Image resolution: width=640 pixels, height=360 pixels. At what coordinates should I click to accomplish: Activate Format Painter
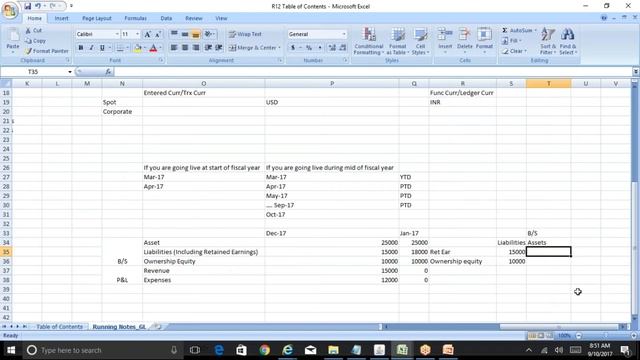tap(46, 51)
